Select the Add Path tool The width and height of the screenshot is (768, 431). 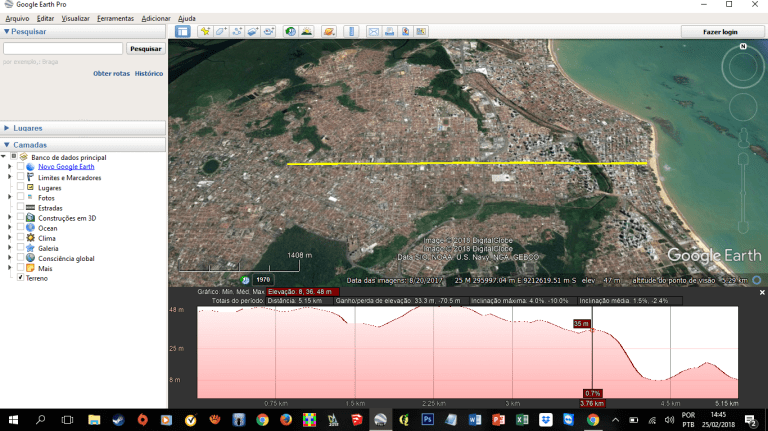click(237, 31)
